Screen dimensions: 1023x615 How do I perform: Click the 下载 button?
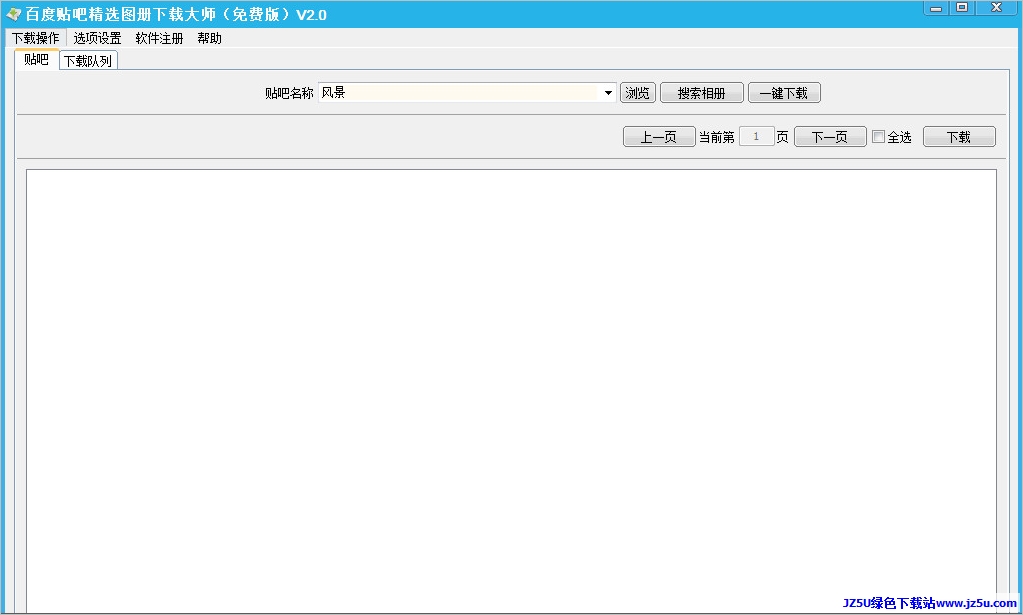(959, 136)
